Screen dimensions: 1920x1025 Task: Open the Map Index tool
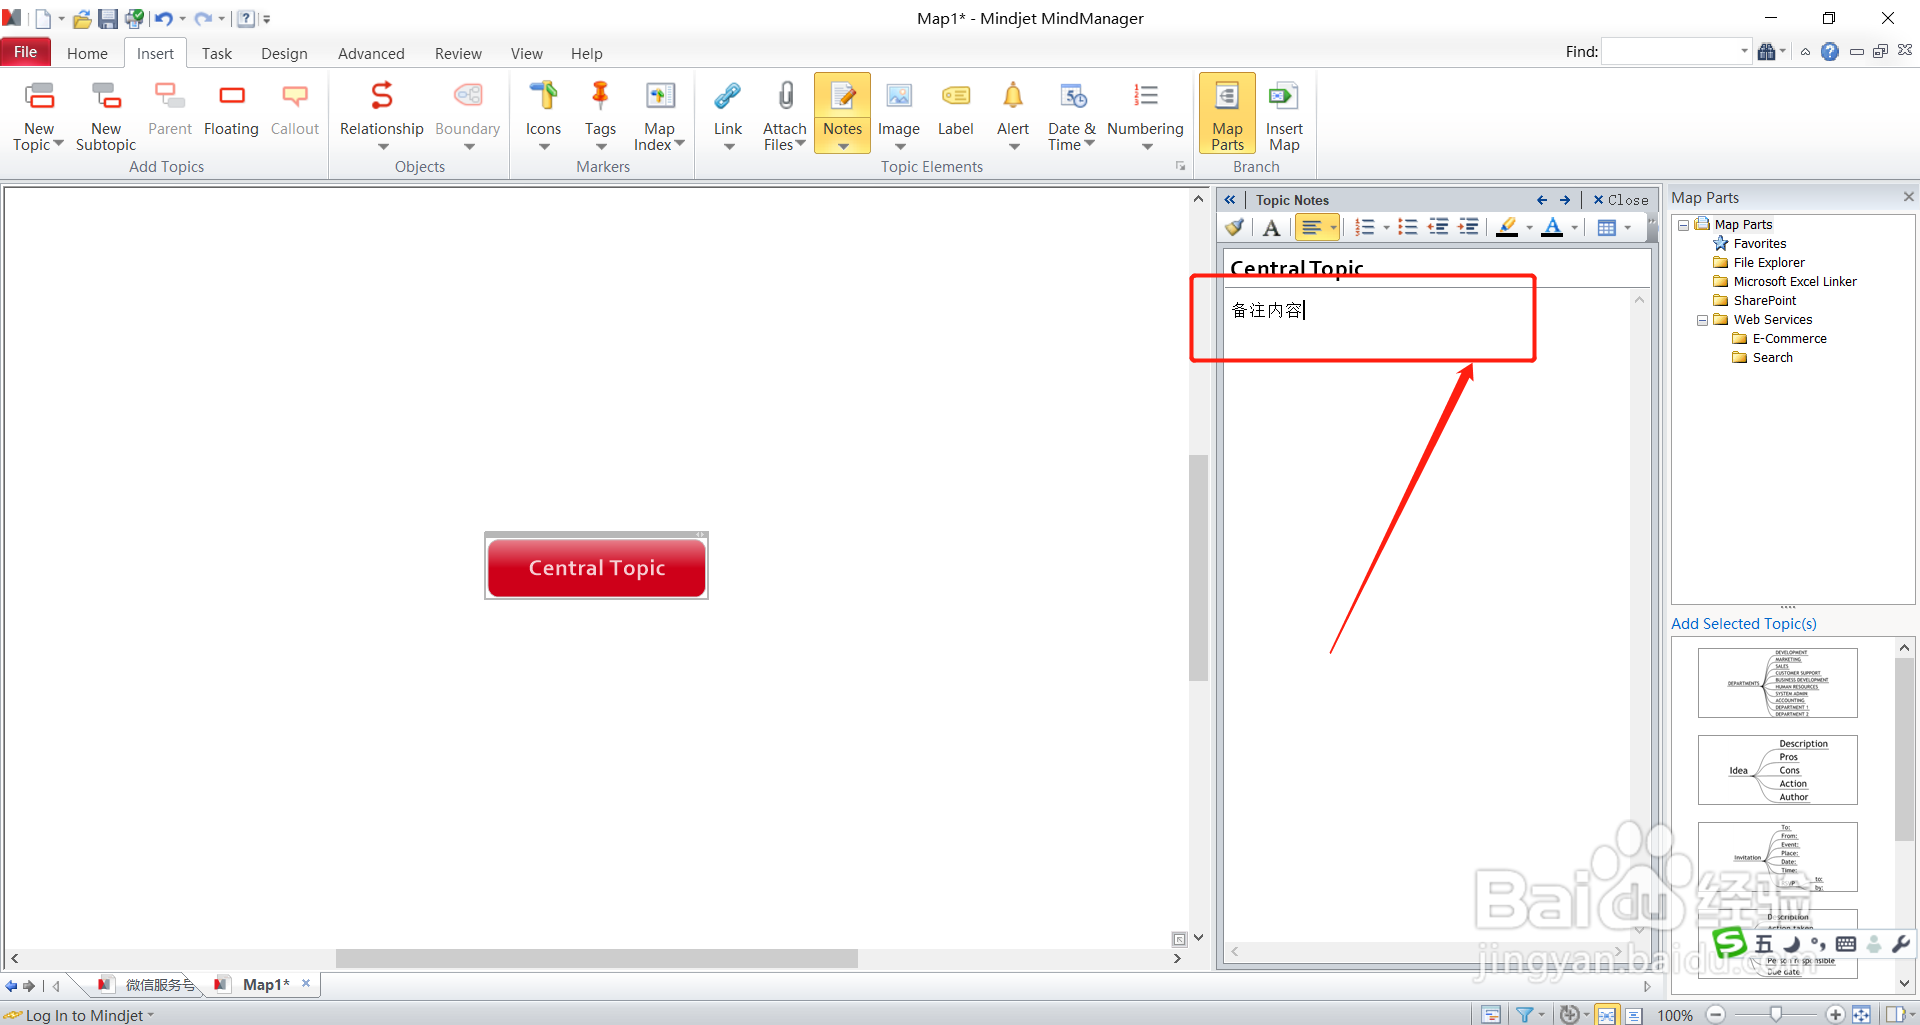[659, 115]
